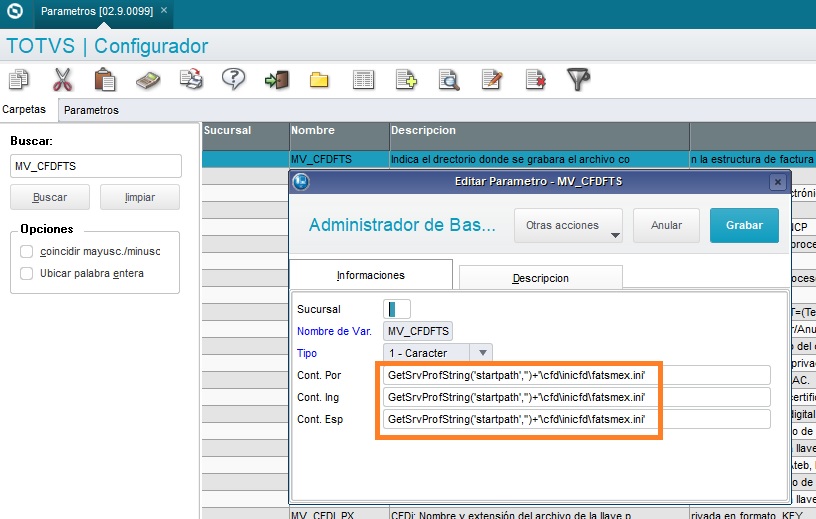The width and height of the screenshot is (816, 519).
Task: Click the Descripcion column header in grid
Action: coord(540,136)
